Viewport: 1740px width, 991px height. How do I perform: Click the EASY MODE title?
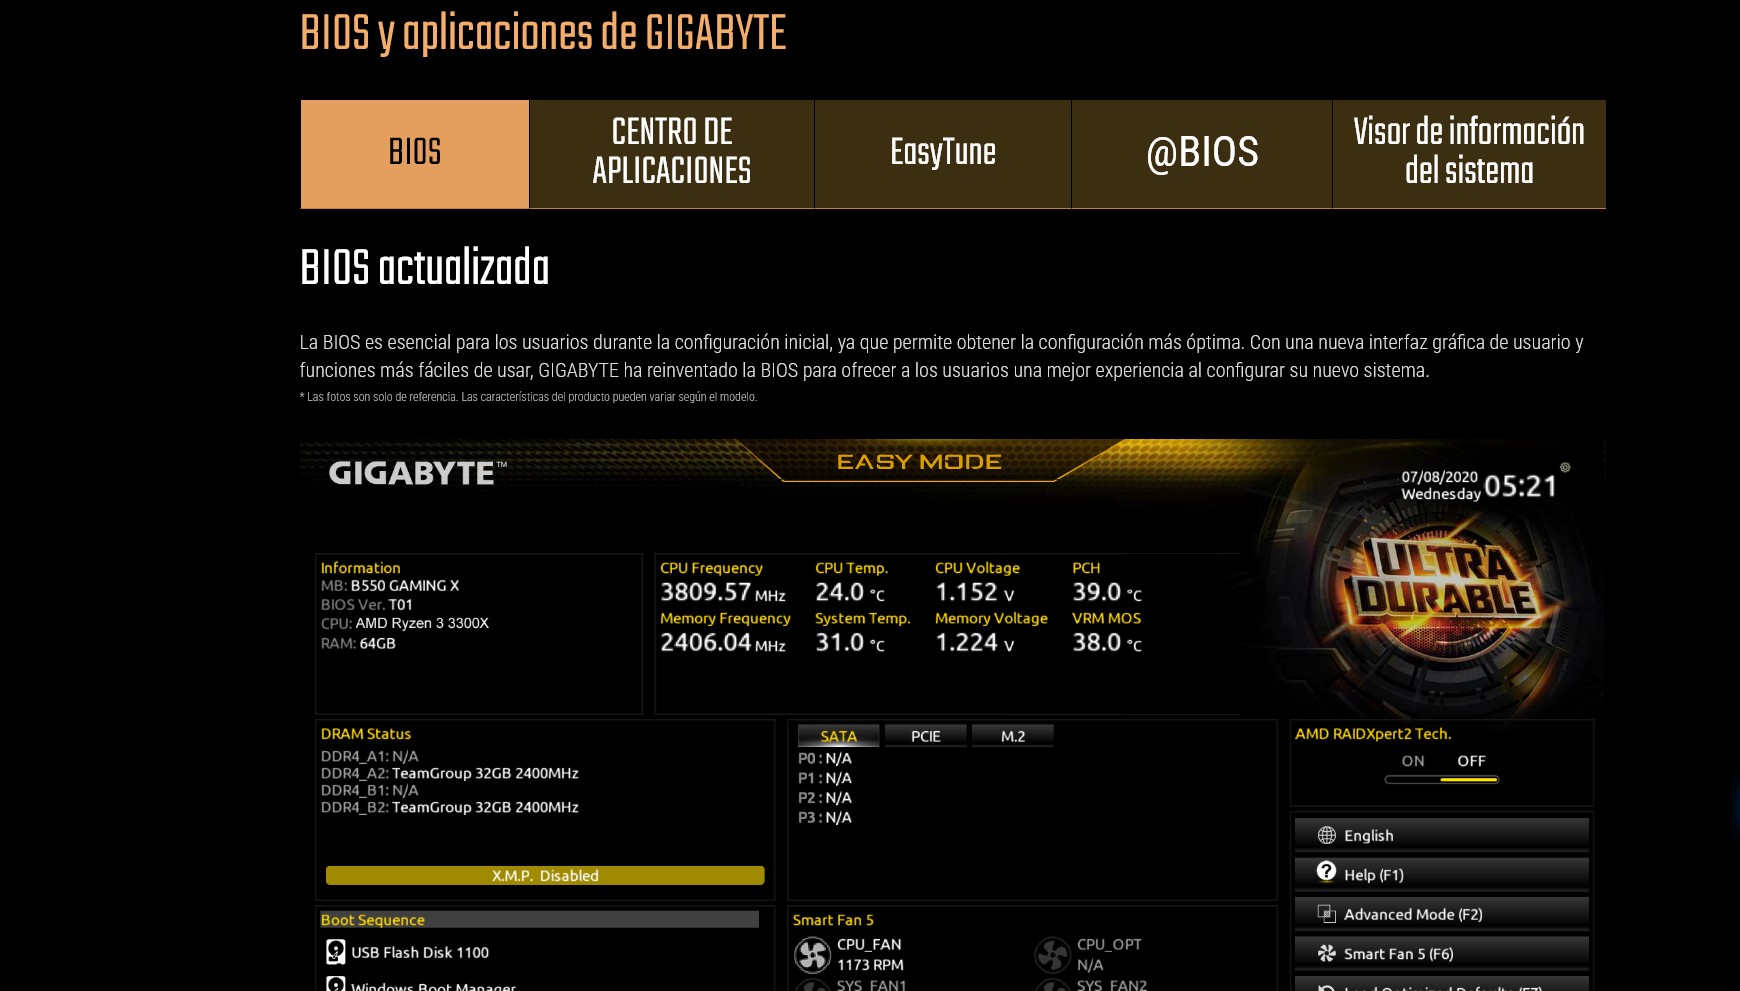[x=919, y=462]
